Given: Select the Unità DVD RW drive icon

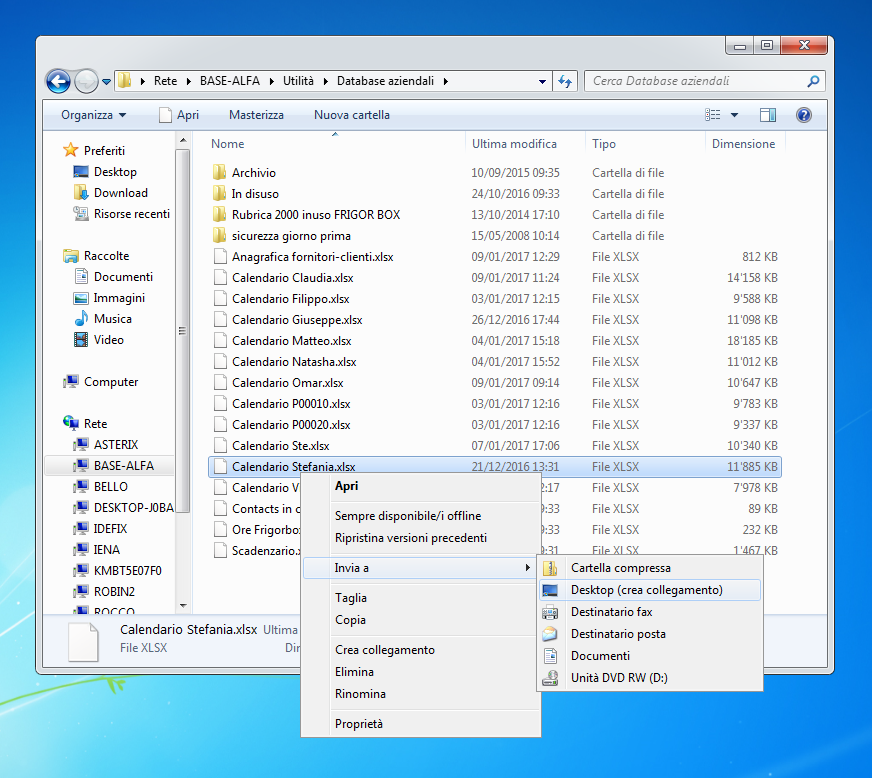Looking at the screenshot, I should (550, 678).
